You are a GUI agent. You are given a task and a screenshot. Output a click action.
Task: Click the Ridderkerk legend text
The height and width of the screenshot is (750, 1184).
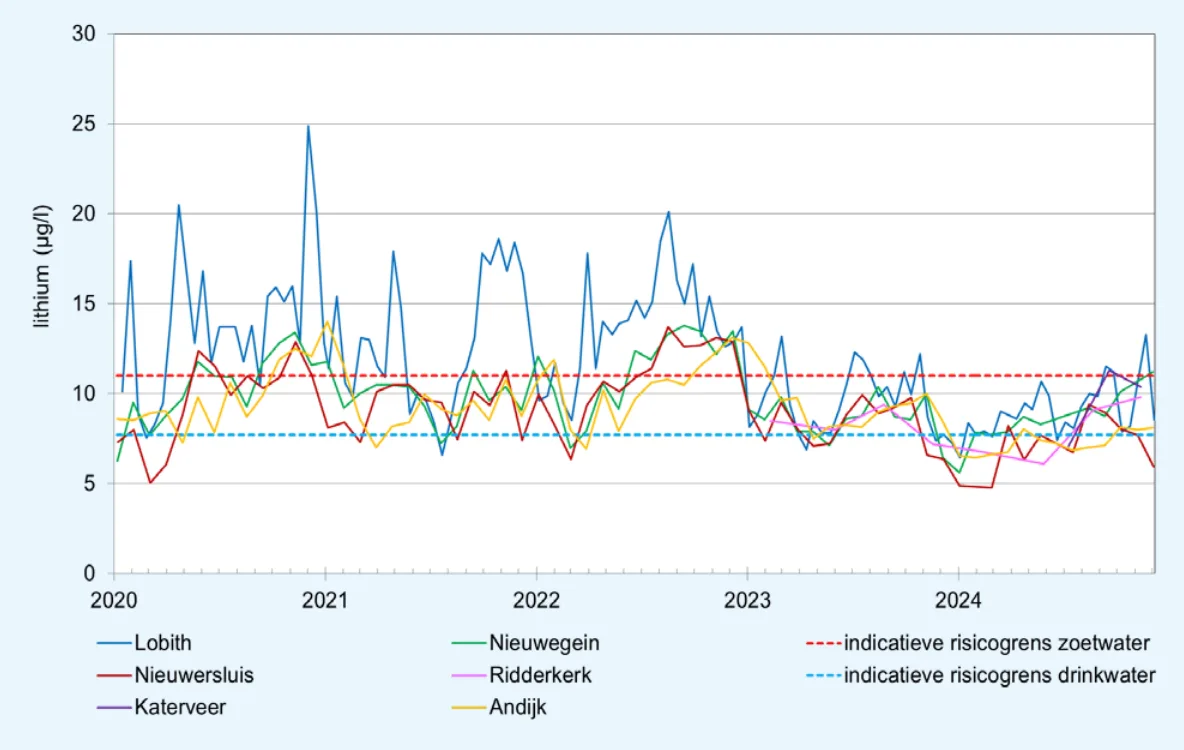point(541,675)
